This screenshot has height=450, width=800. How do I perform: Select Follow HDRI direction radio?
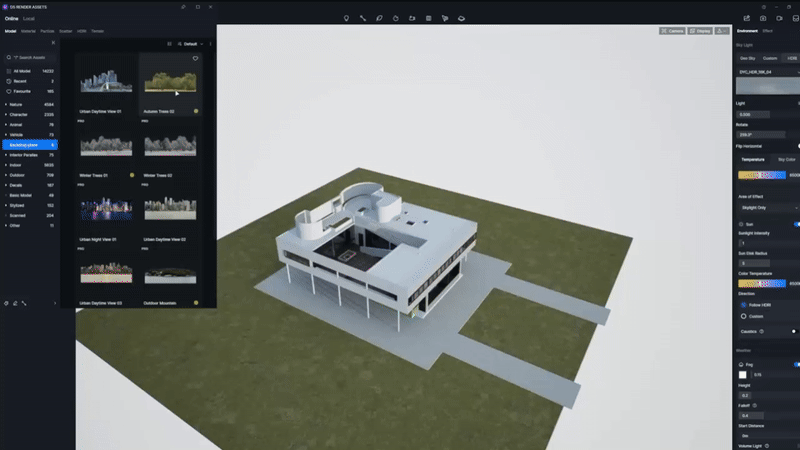[743, 305]
